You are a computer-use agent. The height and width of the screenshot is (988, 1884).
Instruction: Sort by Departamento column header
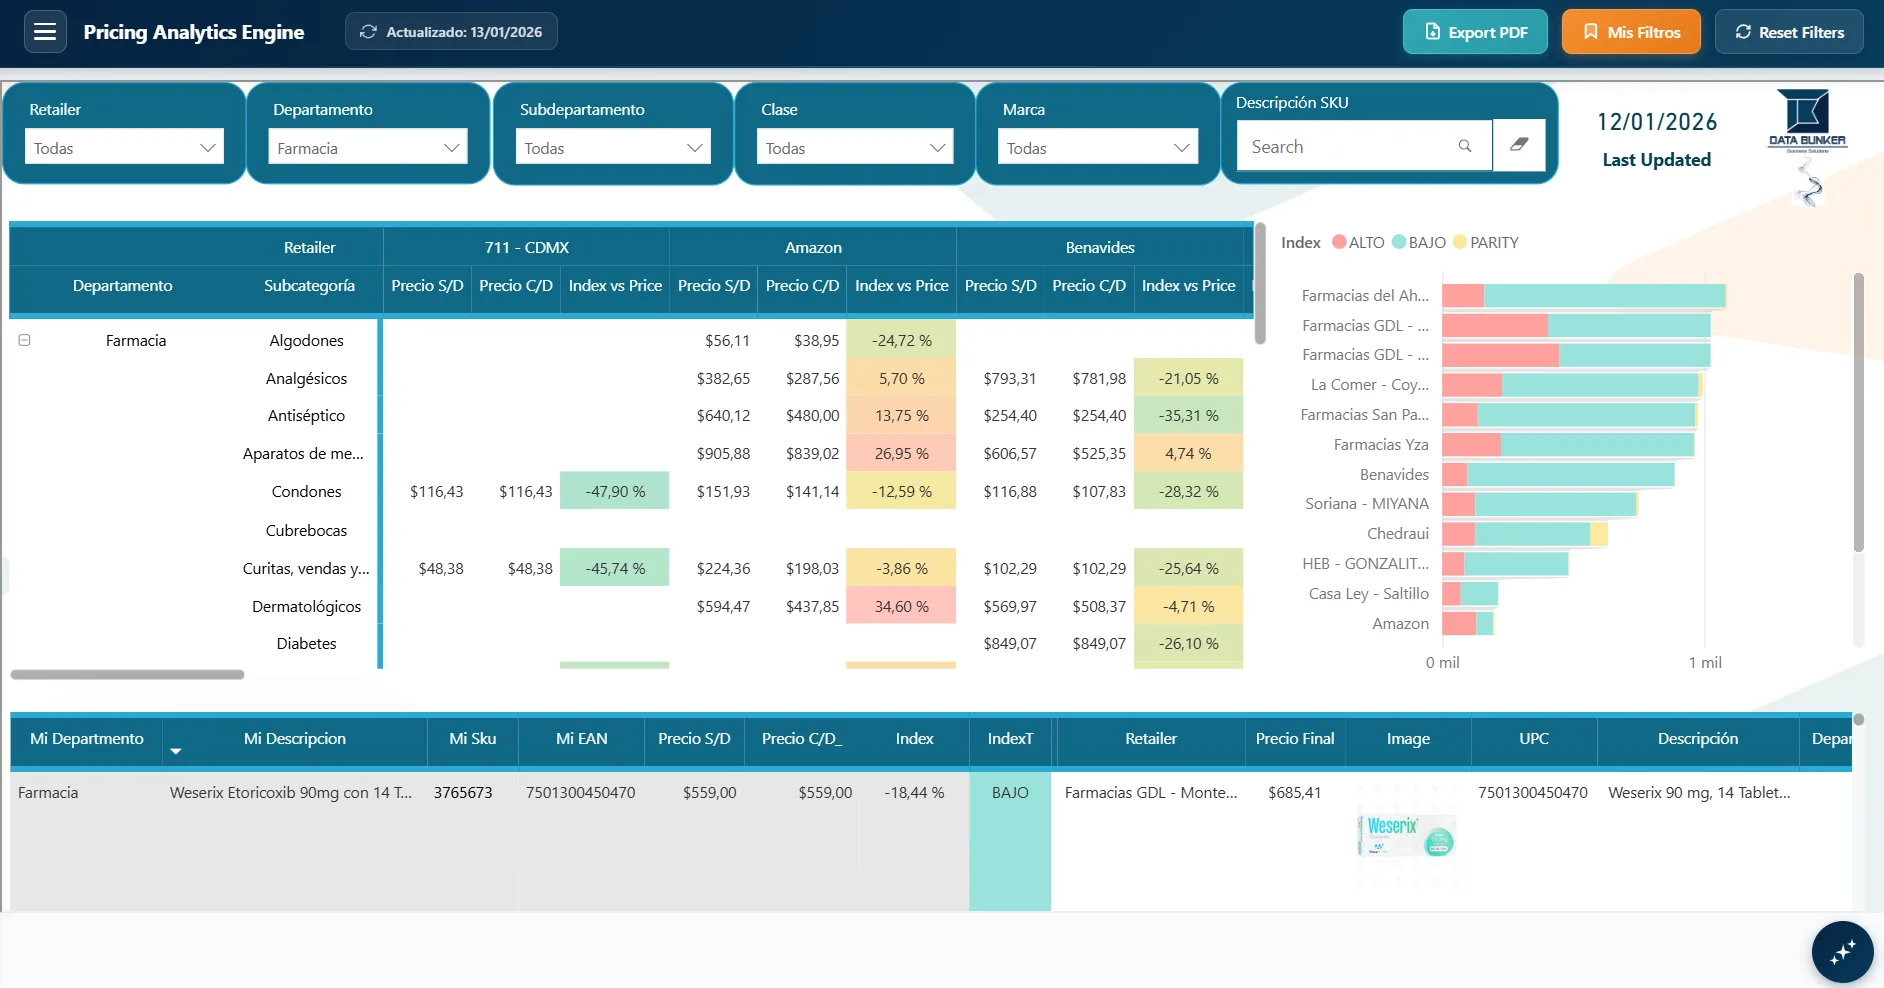pos(122,286)
